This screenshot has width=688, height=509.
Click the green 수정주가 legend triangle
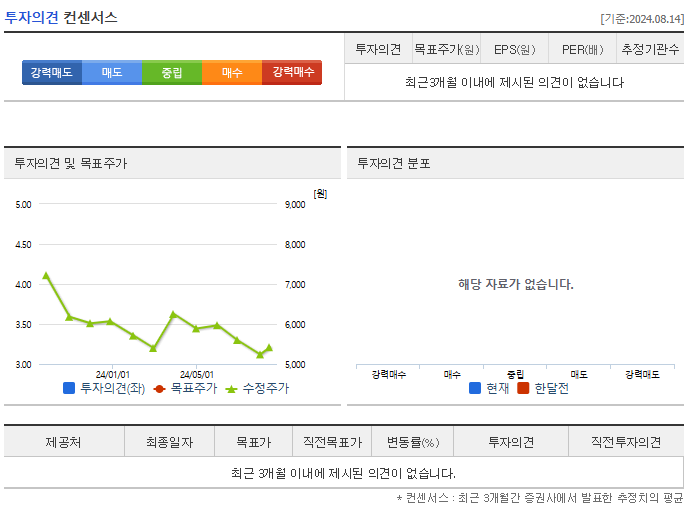[231, 389]
